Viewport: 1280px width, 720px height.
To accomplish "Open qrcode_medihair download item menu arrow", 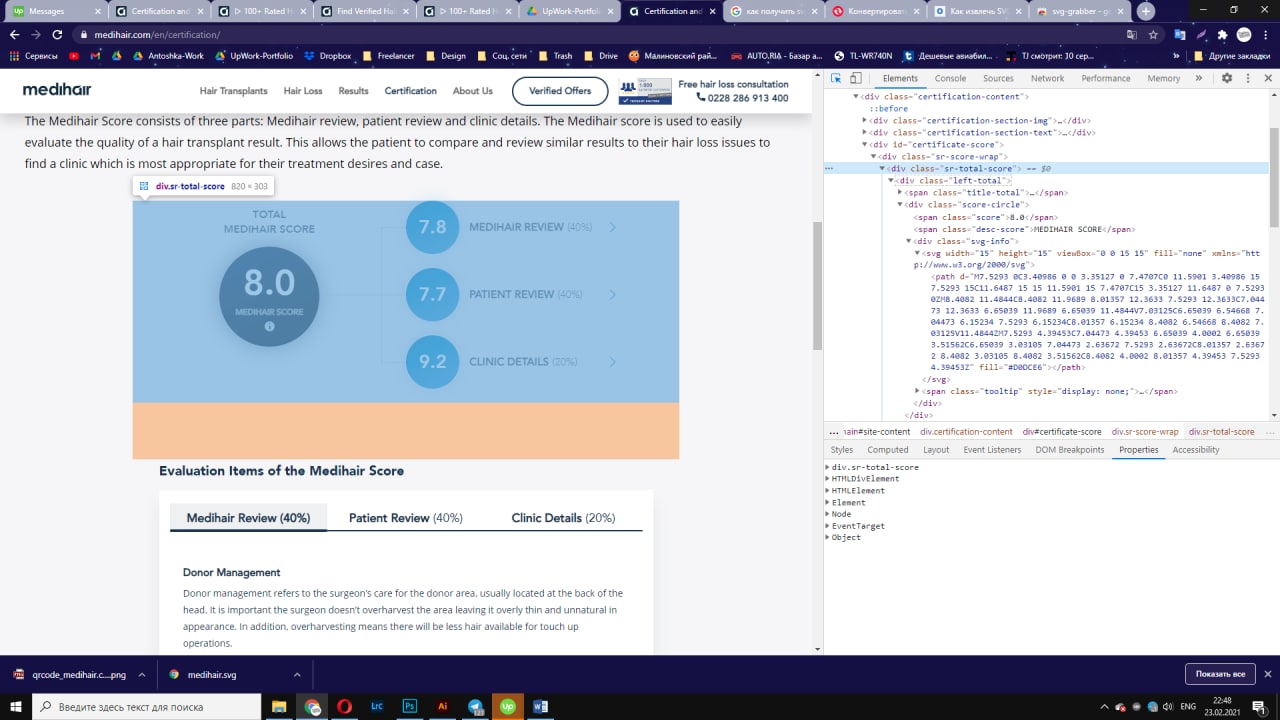I will [141, 675].
